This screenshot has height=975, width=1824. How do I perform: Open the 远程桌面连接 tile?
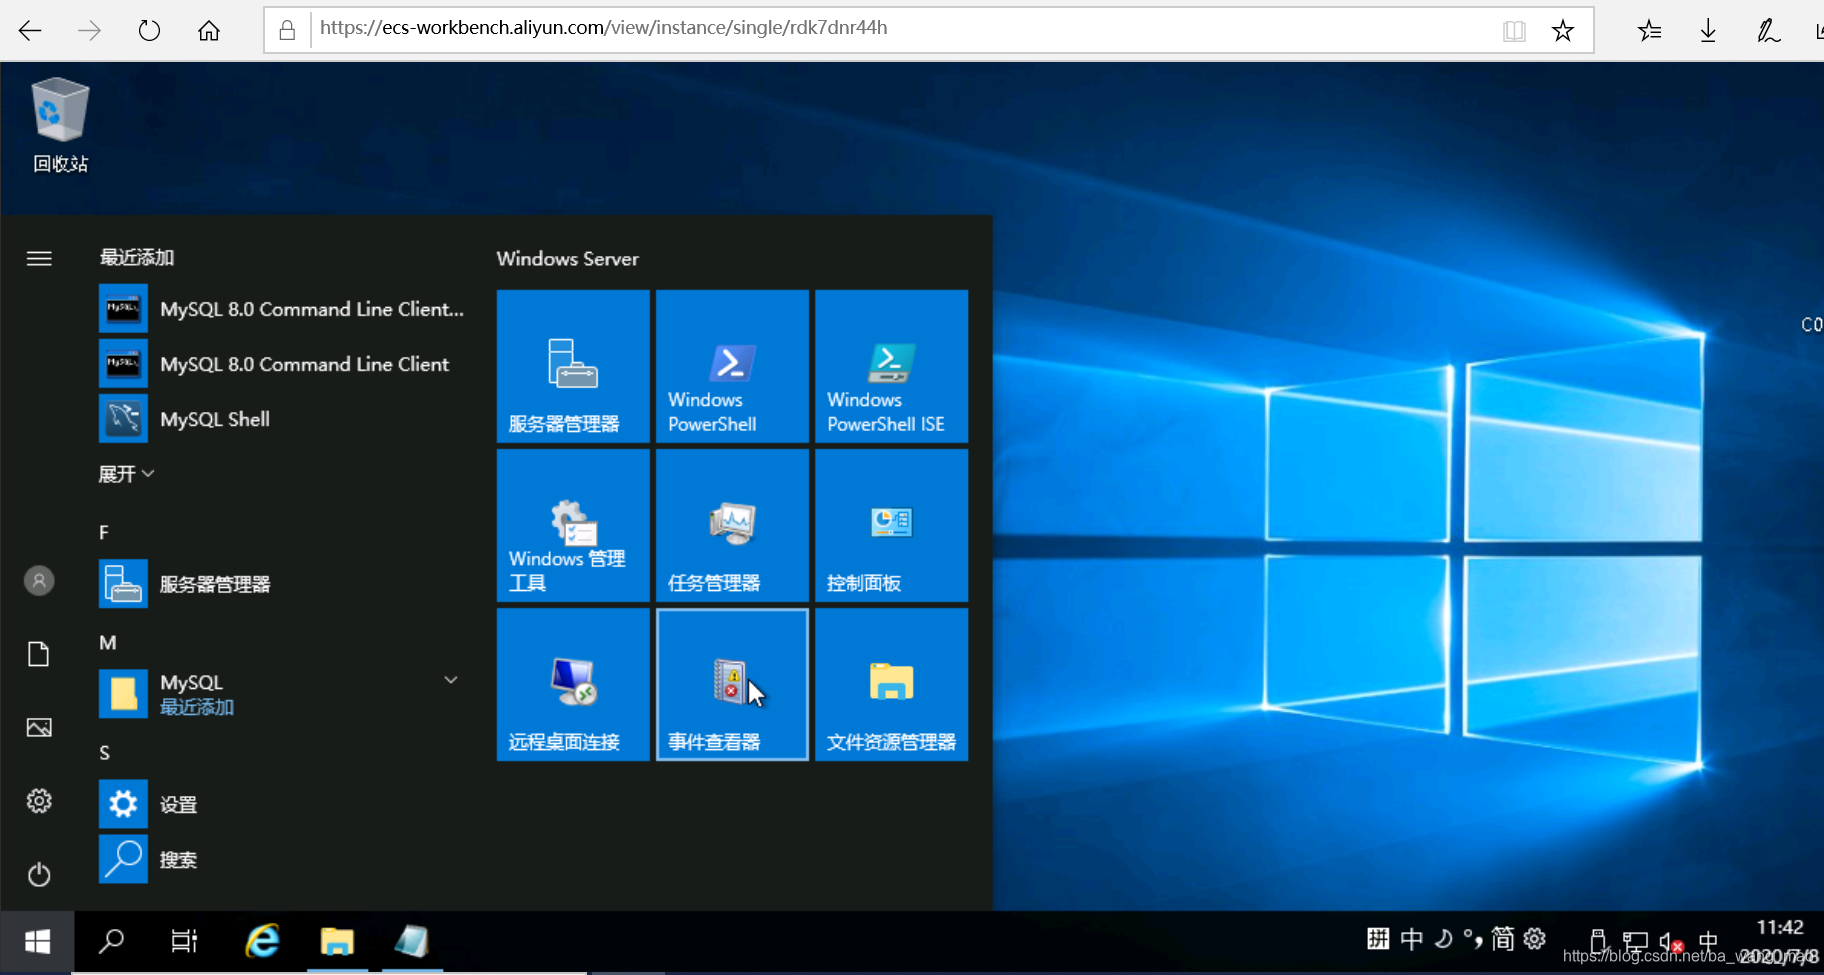click(x=573, y=684)
